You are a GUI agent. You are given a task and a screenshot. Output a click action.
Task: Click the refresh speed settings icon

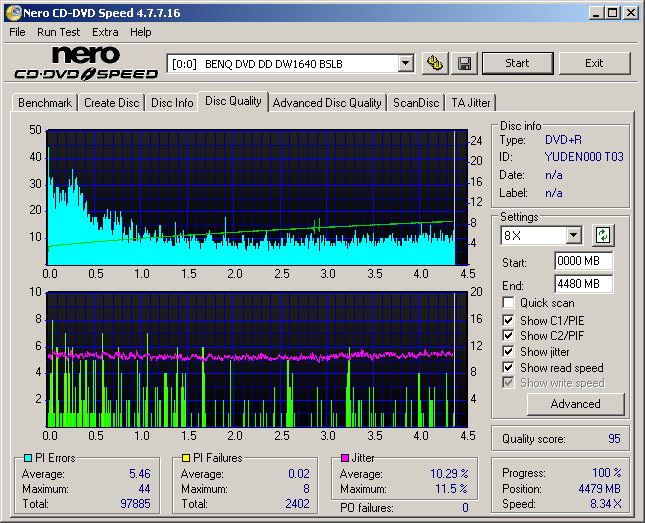[x=603, y=235]
